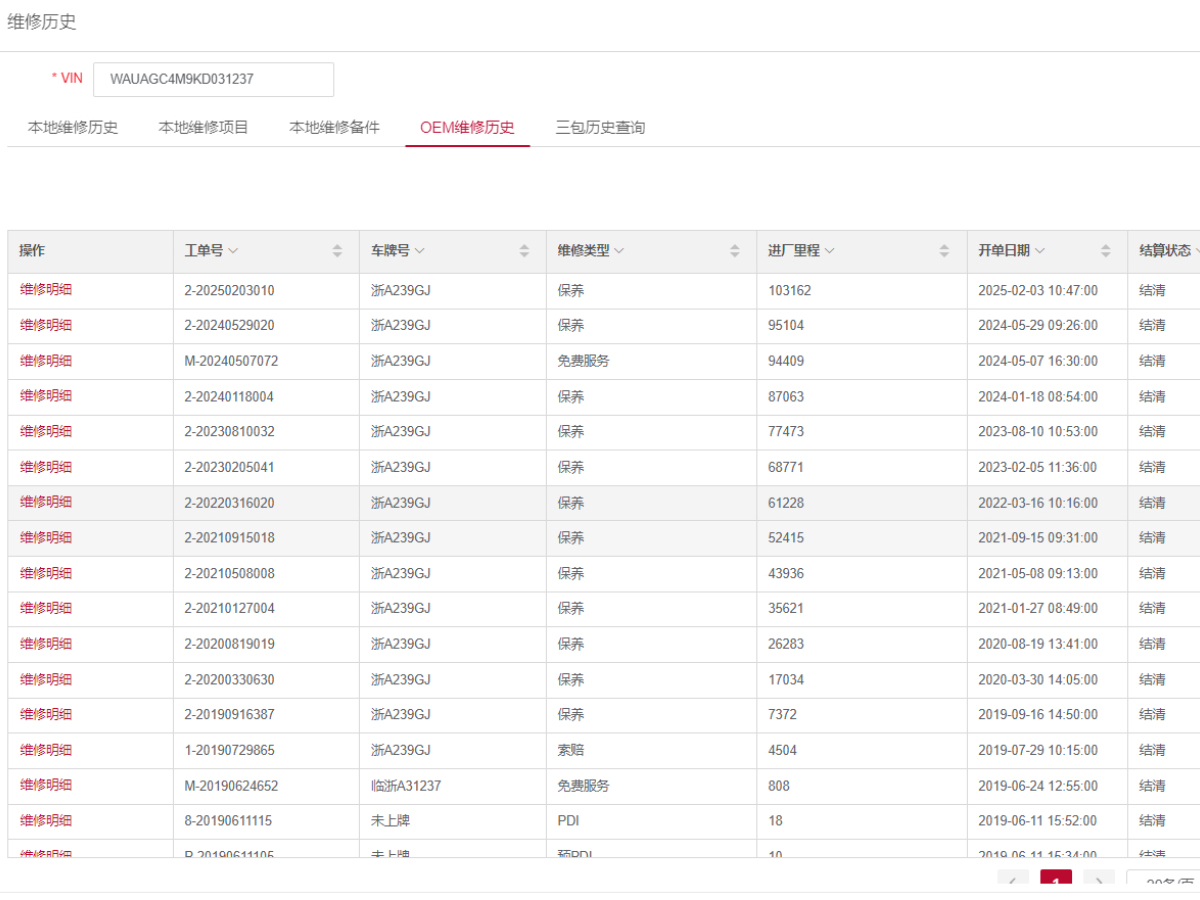Viewport: 1200px width, 900px height.
Task: Open the 本地维修项目 tab
Action: (x=204, y=127)
